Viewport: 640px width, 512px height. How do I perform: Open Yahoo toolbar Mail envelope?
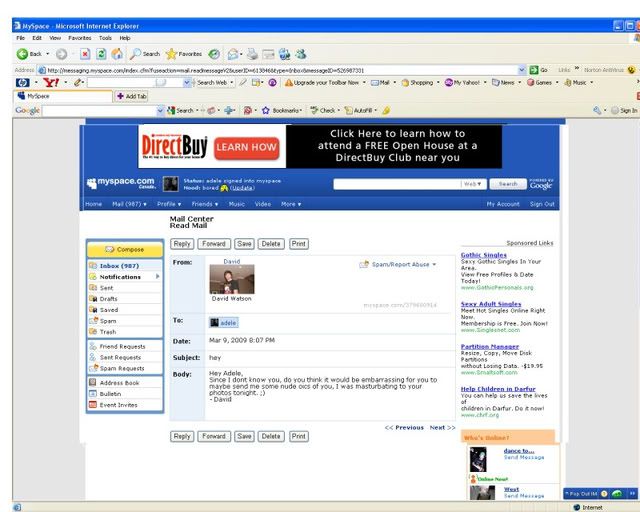(x=379, y=82)
